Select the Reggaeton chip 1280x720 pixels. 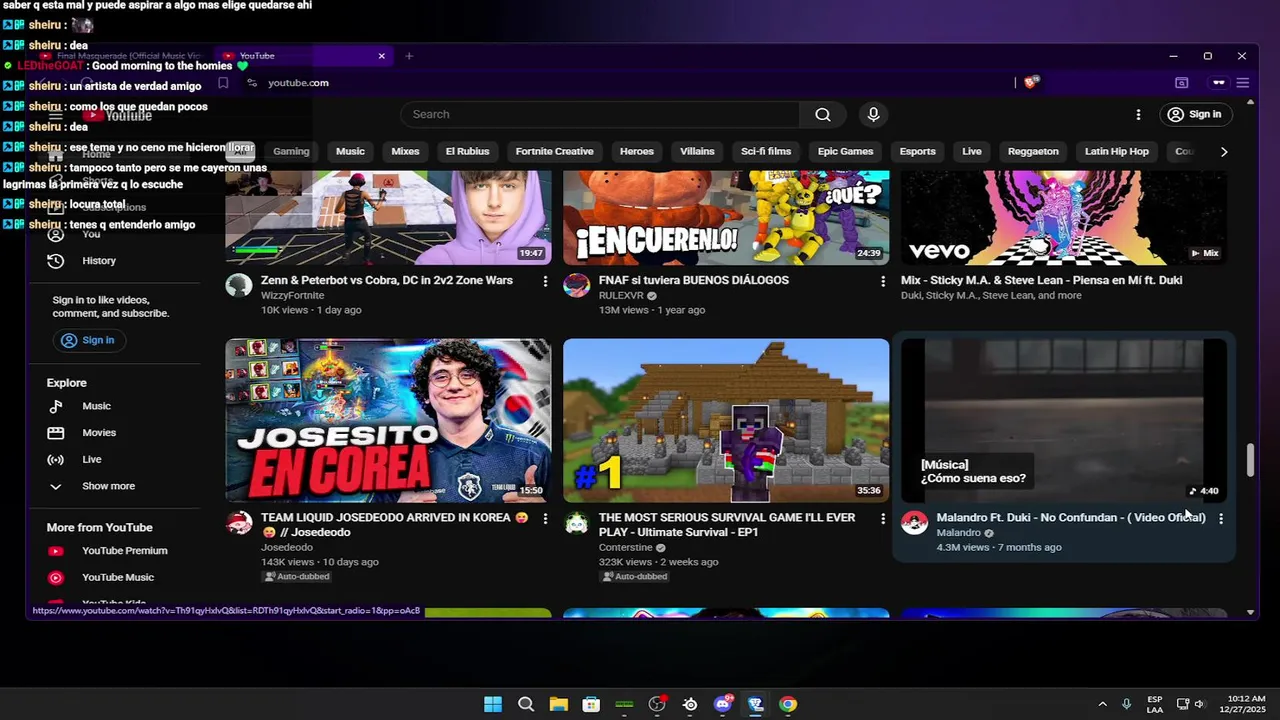pyautogui.click(x=1033, y=152)
